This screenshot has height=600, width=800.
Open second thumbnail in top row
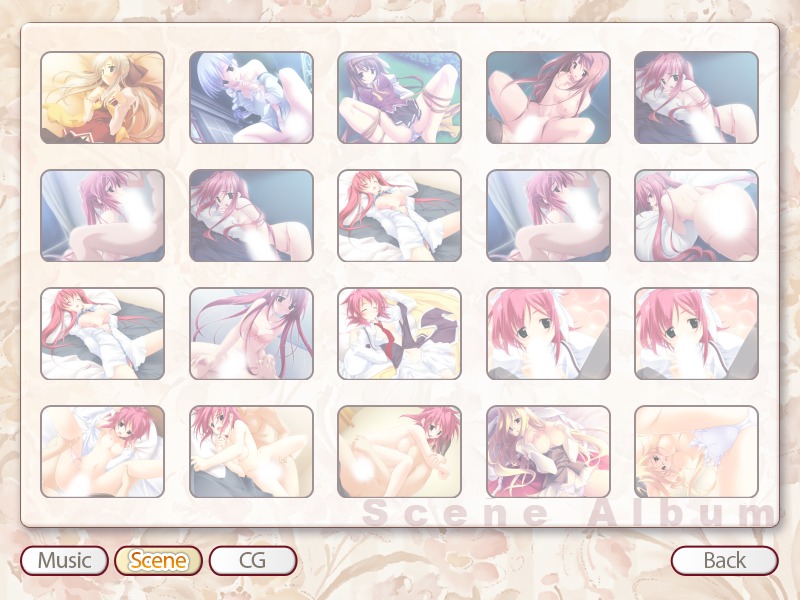click(251, 97)
